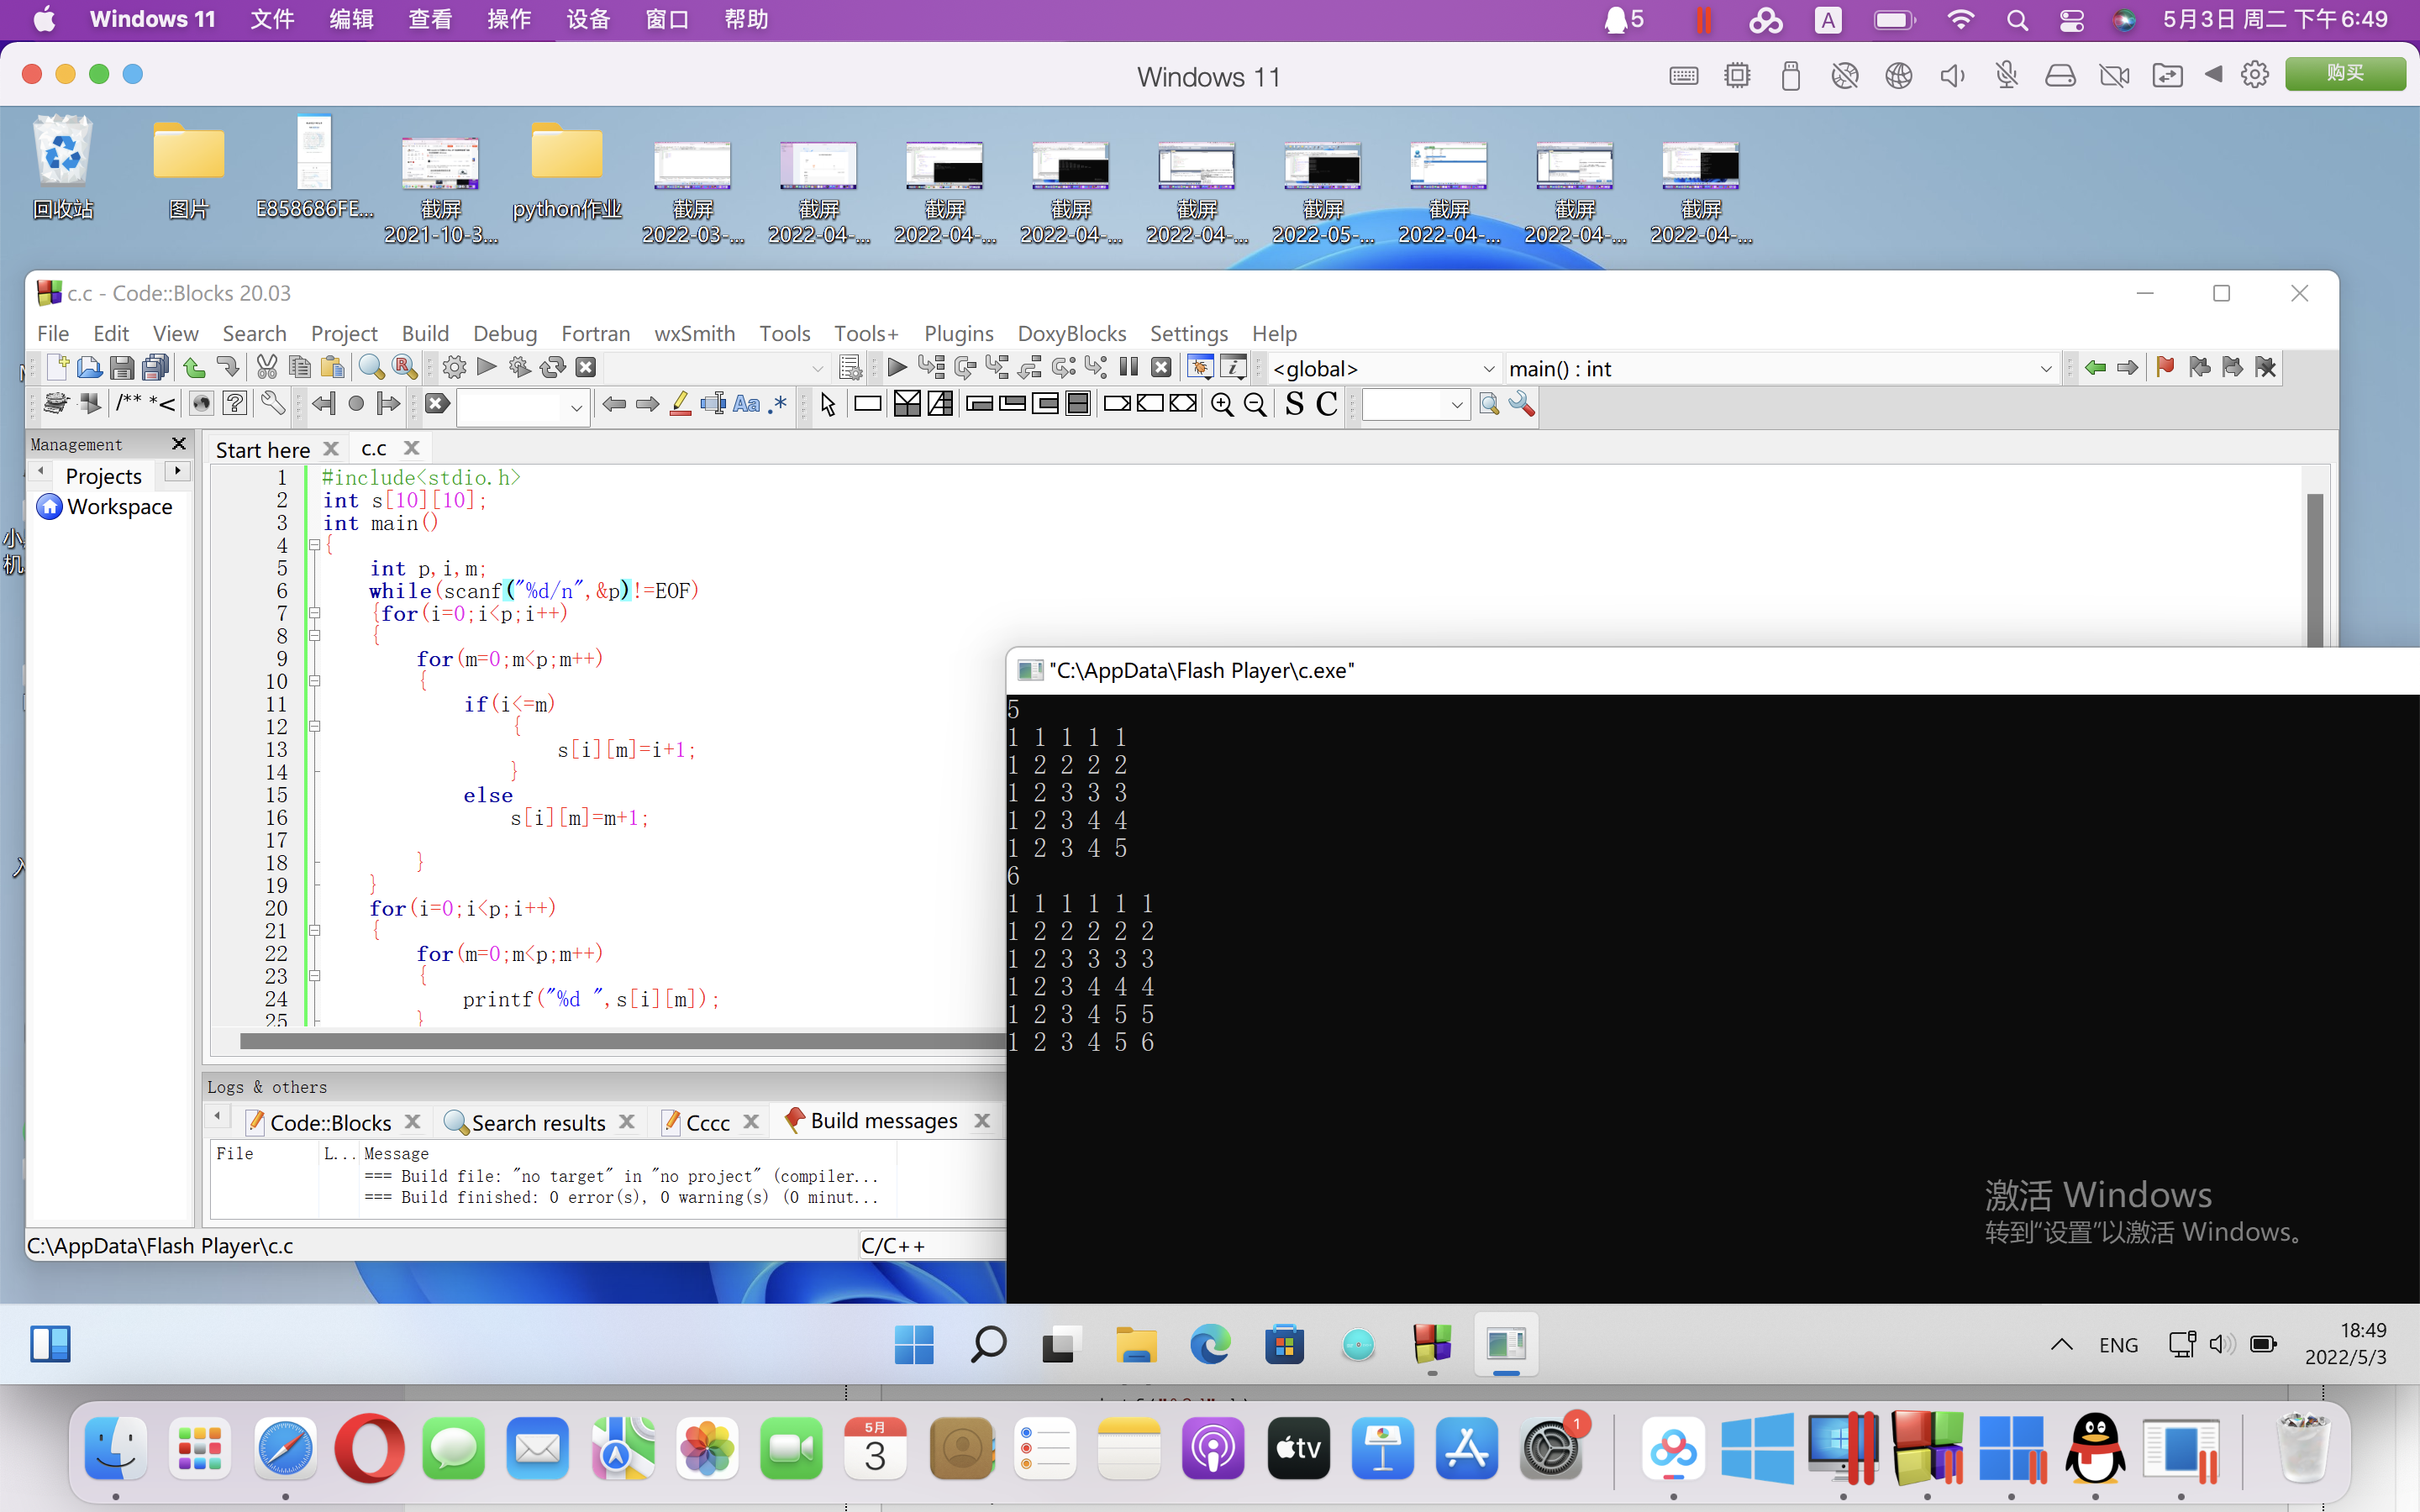Toggle regex search option button
This screenshot has height=1512, width=2420.
click(x=778, y=404)
